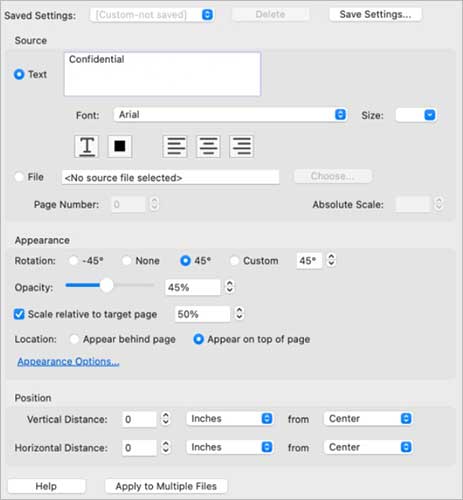The height and width of the screenshot is (500, 463).
Task: Click the scale 50% input field
Action: (x=202, y=314)
